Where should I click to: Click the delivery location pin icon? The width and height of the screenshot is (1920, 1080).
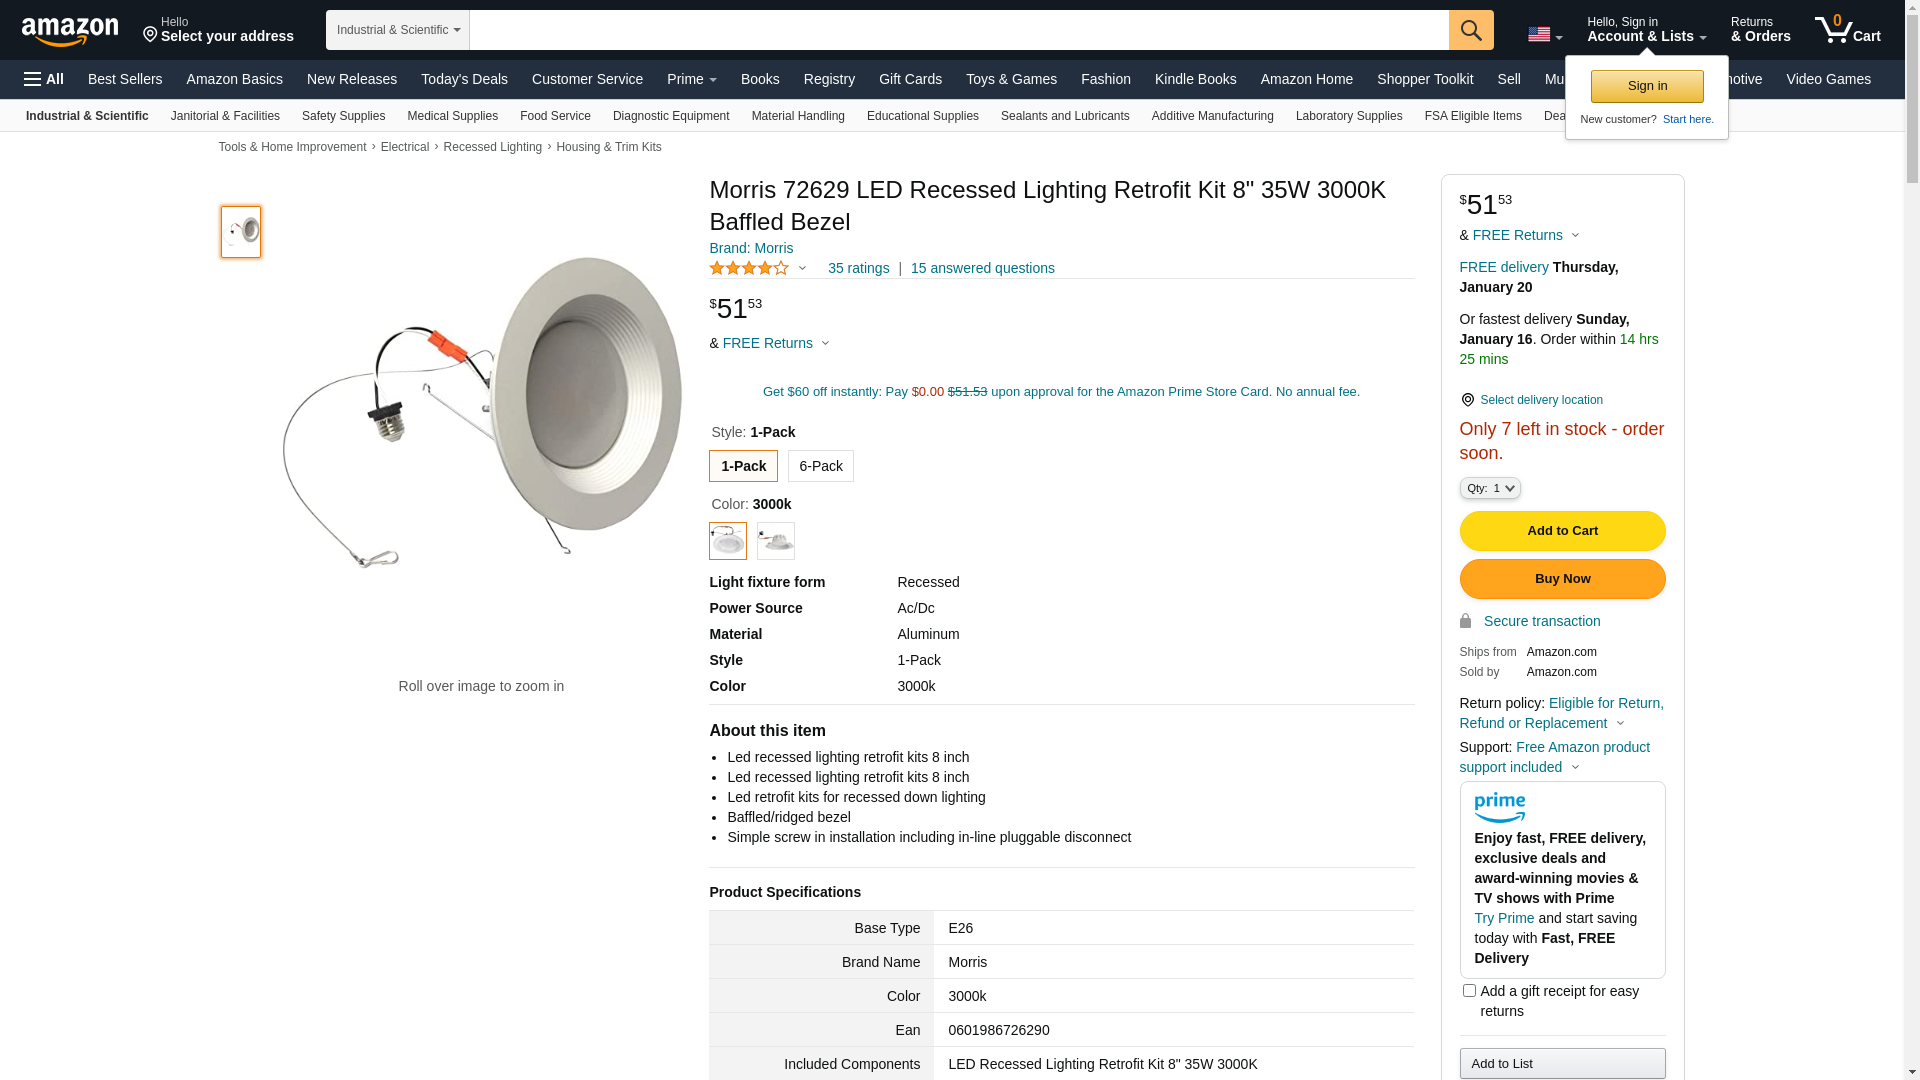(1467, 400)
